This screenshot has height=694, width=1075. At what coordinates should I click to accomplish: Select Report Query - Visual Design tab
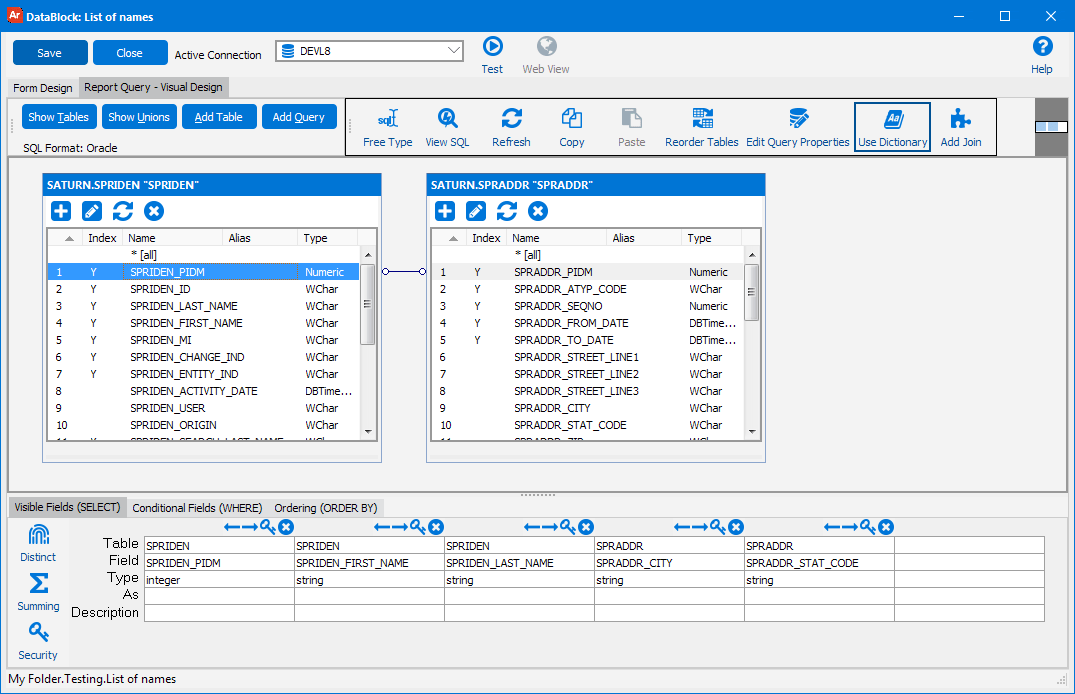coord(154,87)
